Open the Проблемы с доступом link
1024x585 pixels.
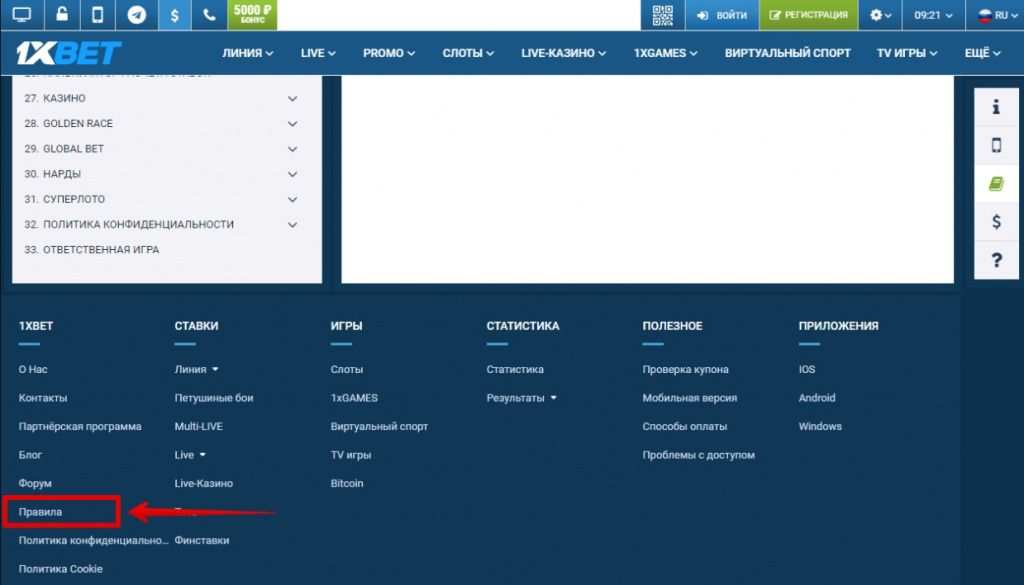point(698,455)
